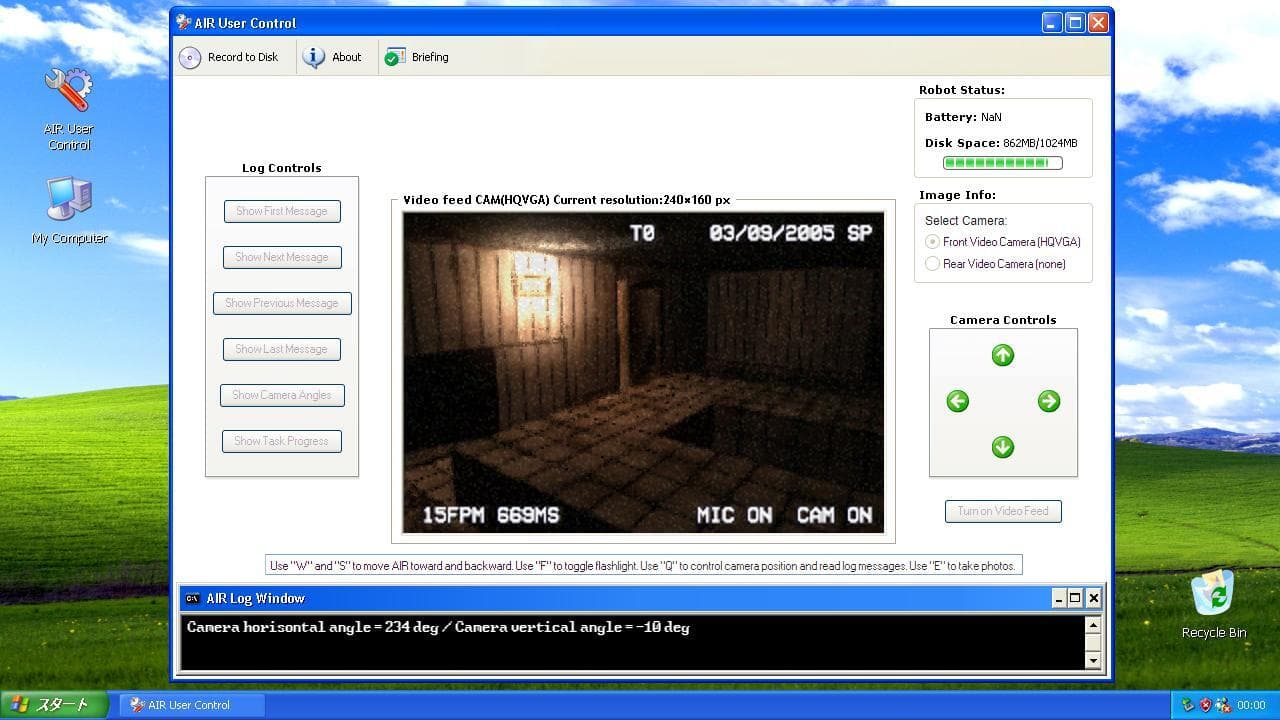This screenshot has height=720, width=1280.
Task: Click the log window scroll up arrow
Action: coord(1093,625)
